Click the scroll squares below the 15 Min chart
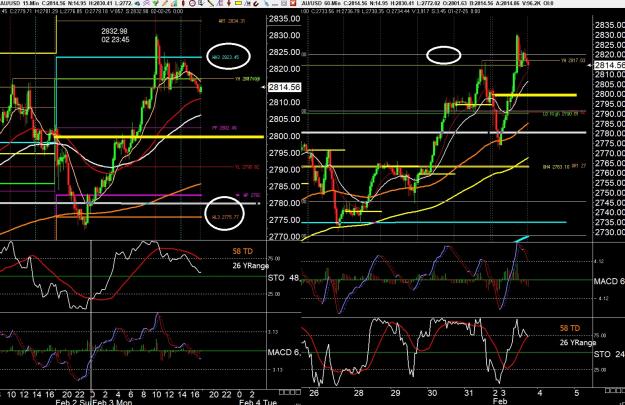625x405 pixels. pyautogui.click(x=290, y=392)
